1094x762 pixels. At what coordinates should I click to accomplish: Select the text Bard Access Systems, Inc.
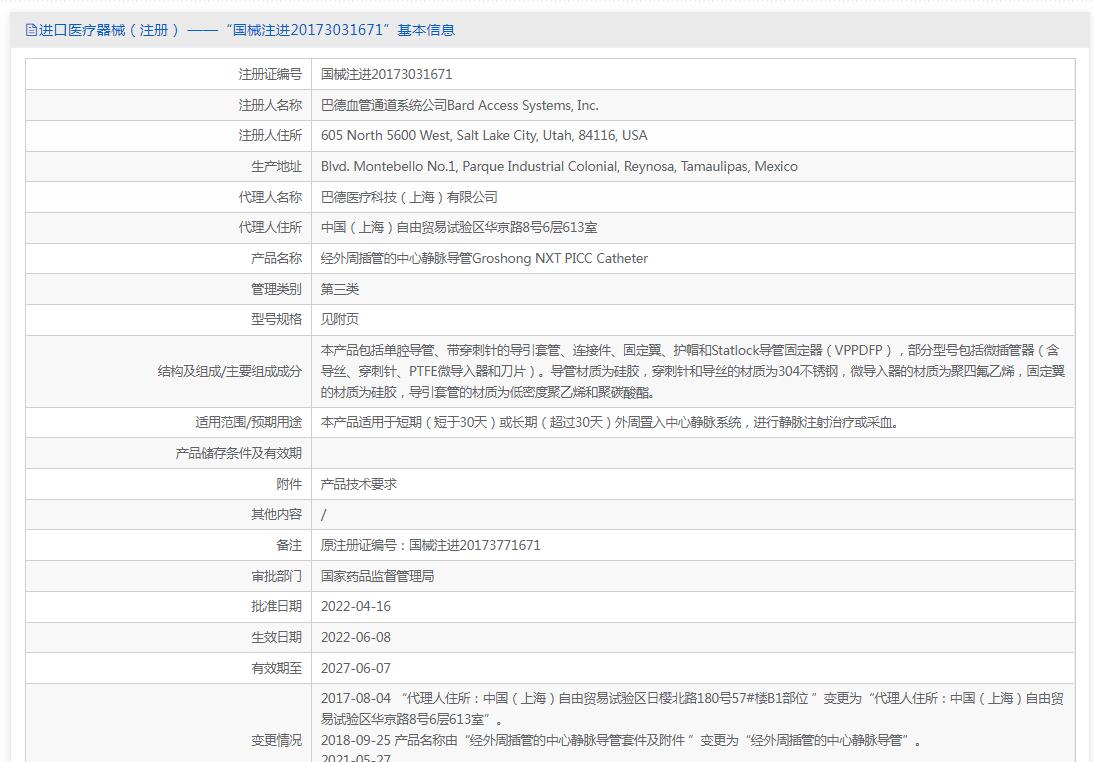pyautogui.click(x=523, y=105)
